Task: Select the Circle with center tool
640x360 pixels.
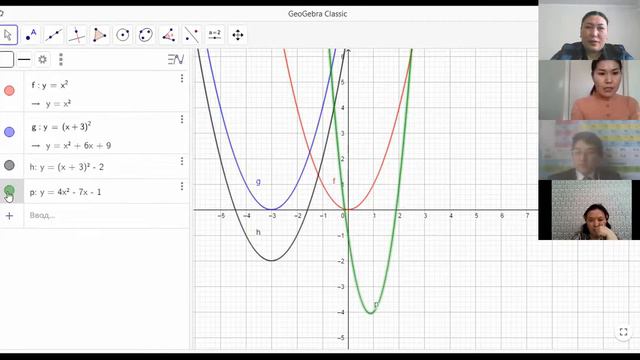Action: (122, 35)
